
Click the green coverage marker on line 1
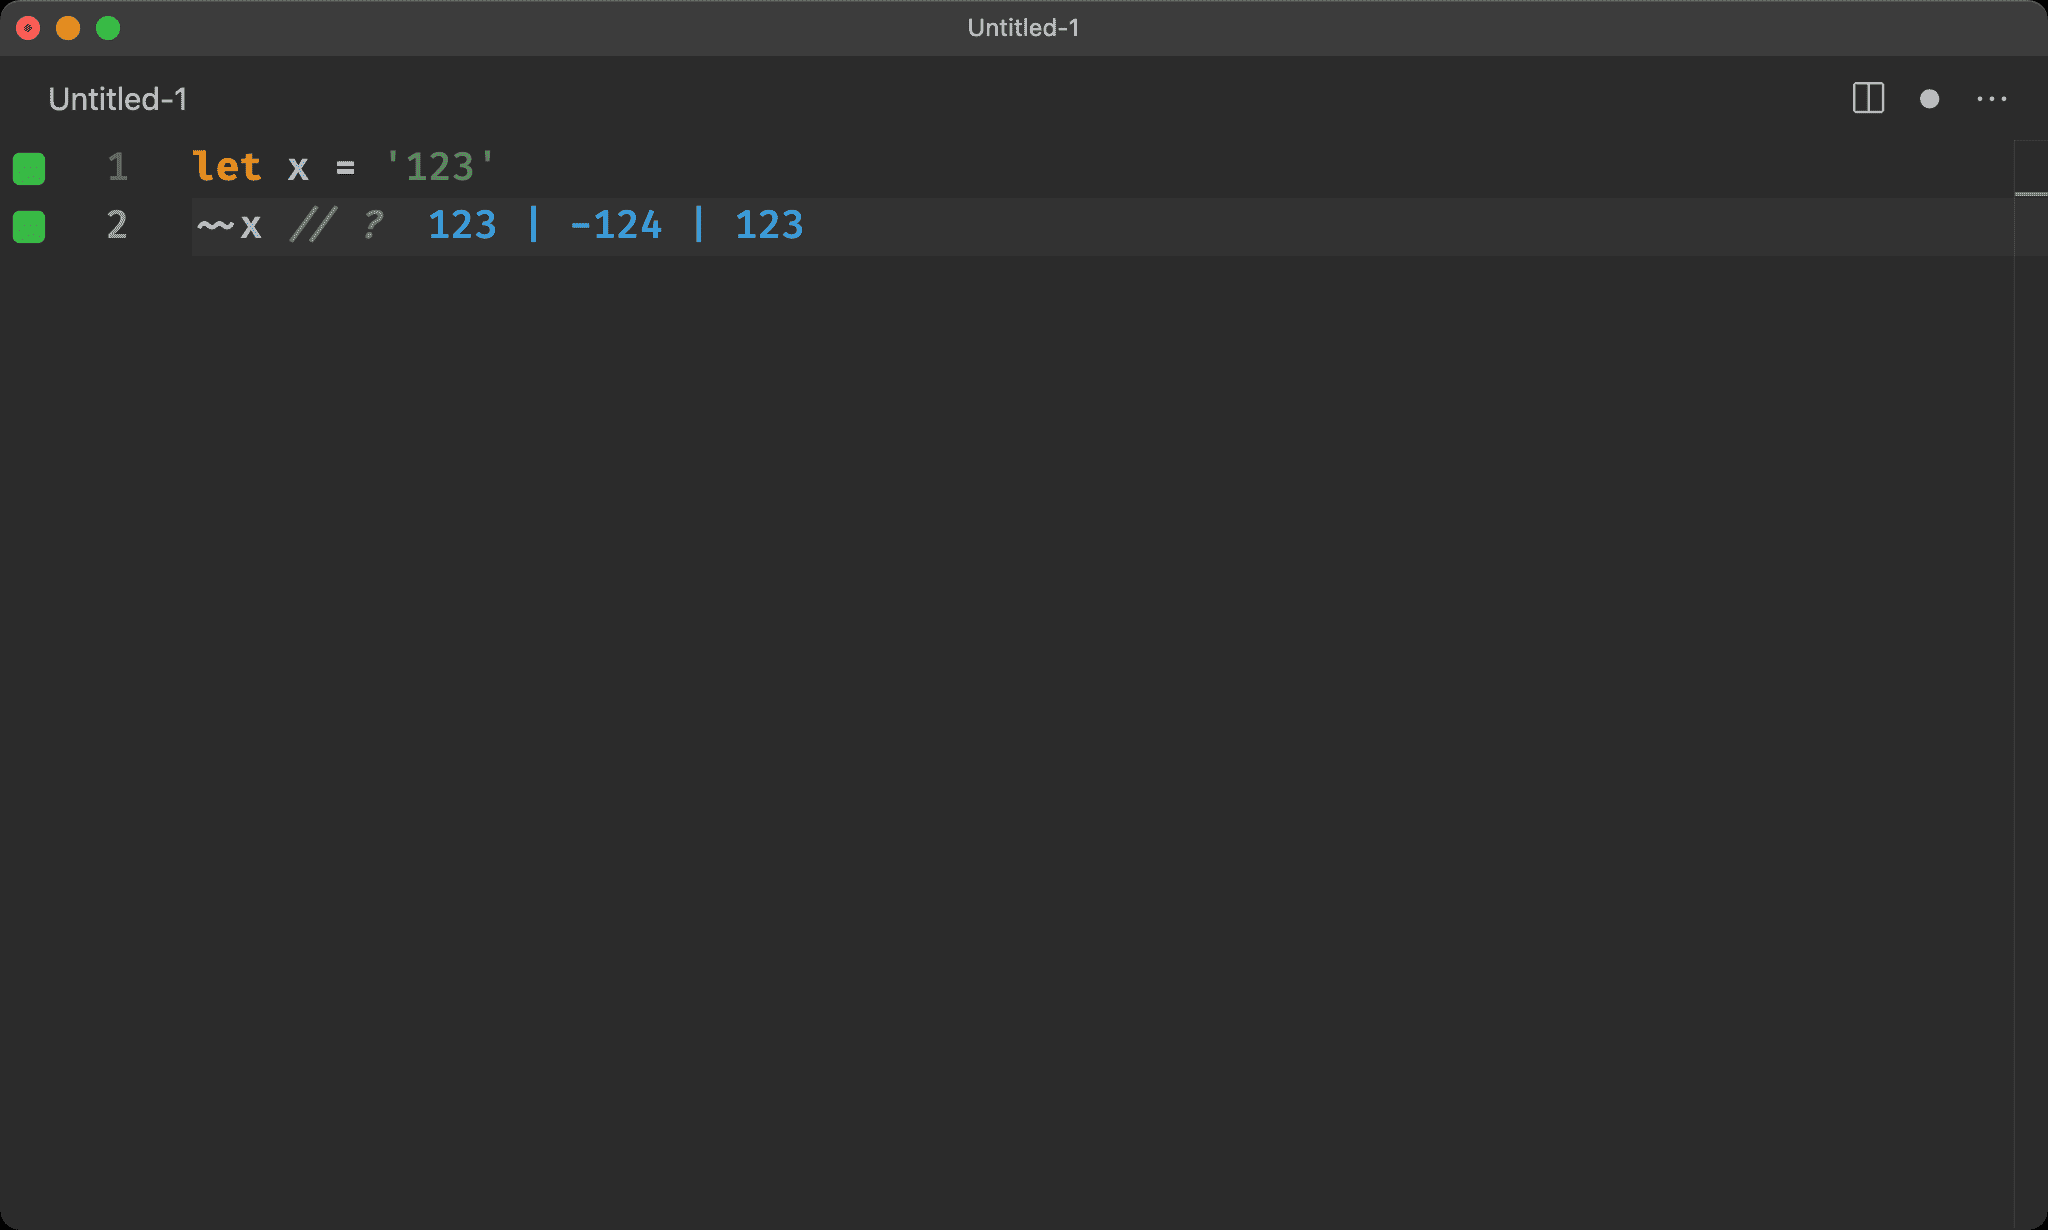point(29,168)
